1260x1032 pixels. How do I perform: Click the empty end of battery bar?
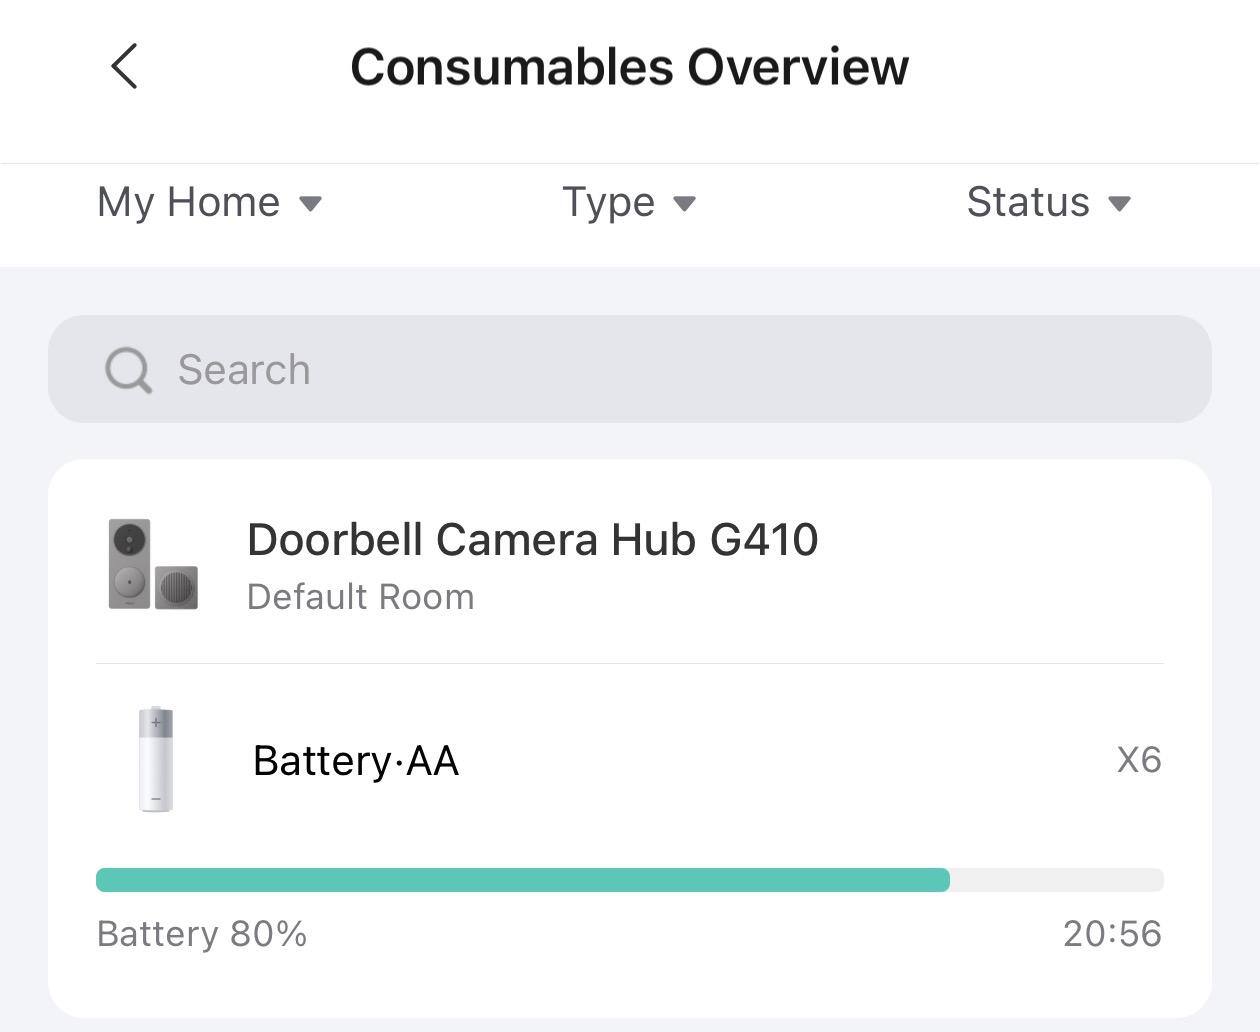[x=1056, y=880]
